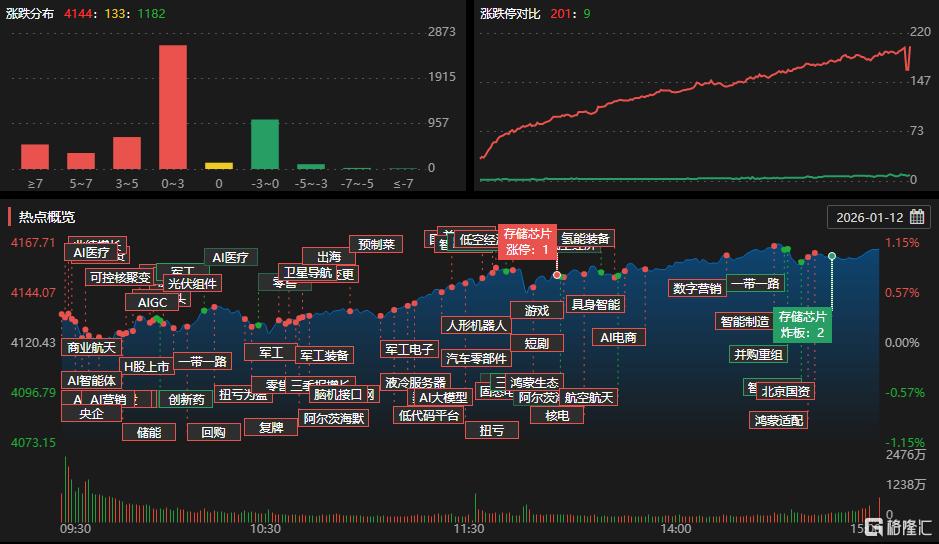Select the 氢能装备 tag
Screen dimensions: 939x544
(x=585, y=238)
